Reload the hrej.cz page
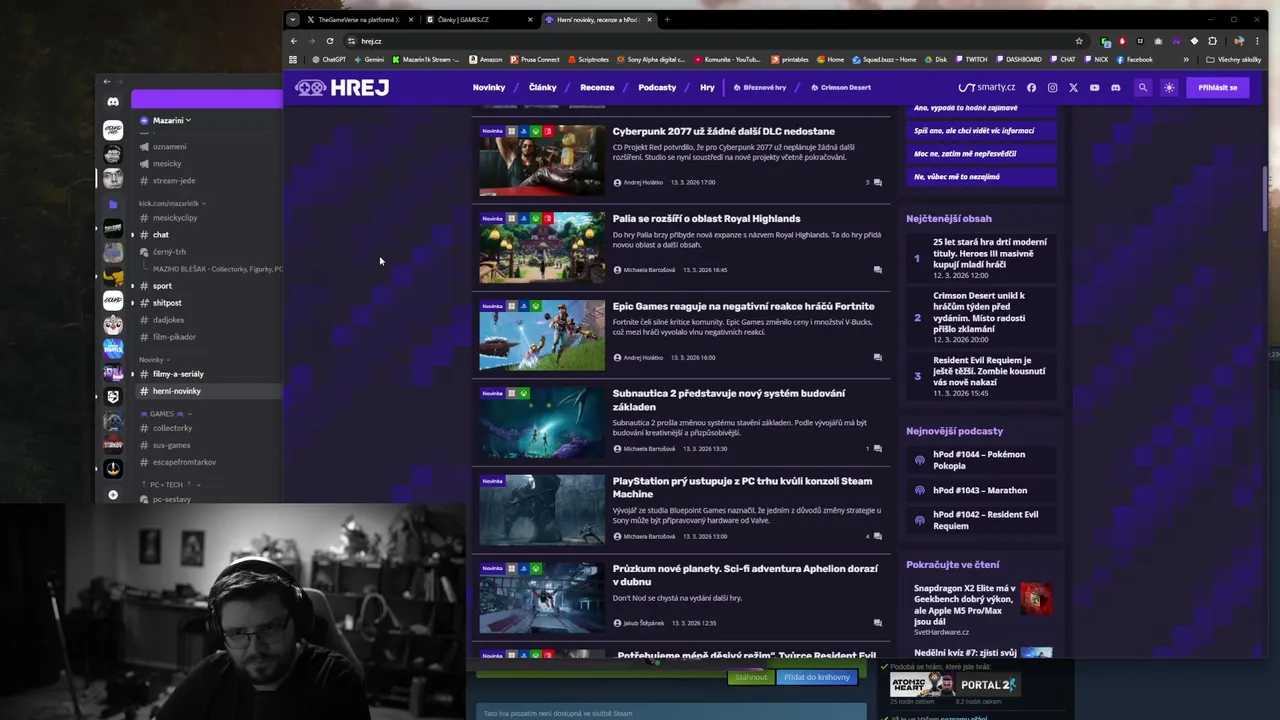Screen dimensions: 1280x720 coord(329,41)
